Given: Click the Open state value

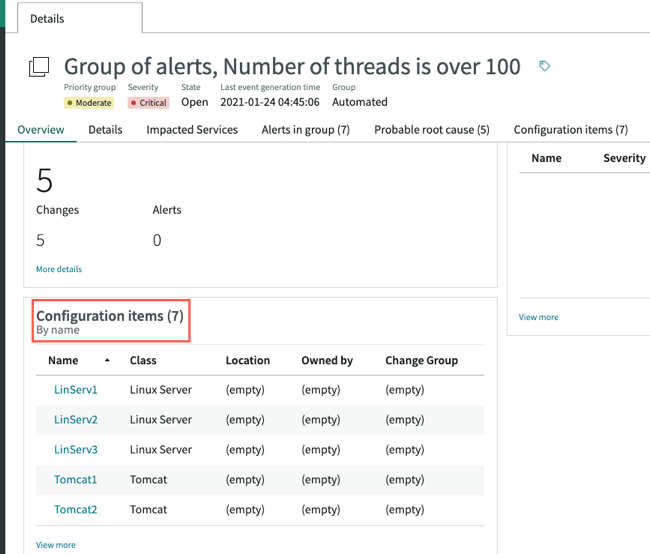Looking at the screenshot, I should 194,102.
